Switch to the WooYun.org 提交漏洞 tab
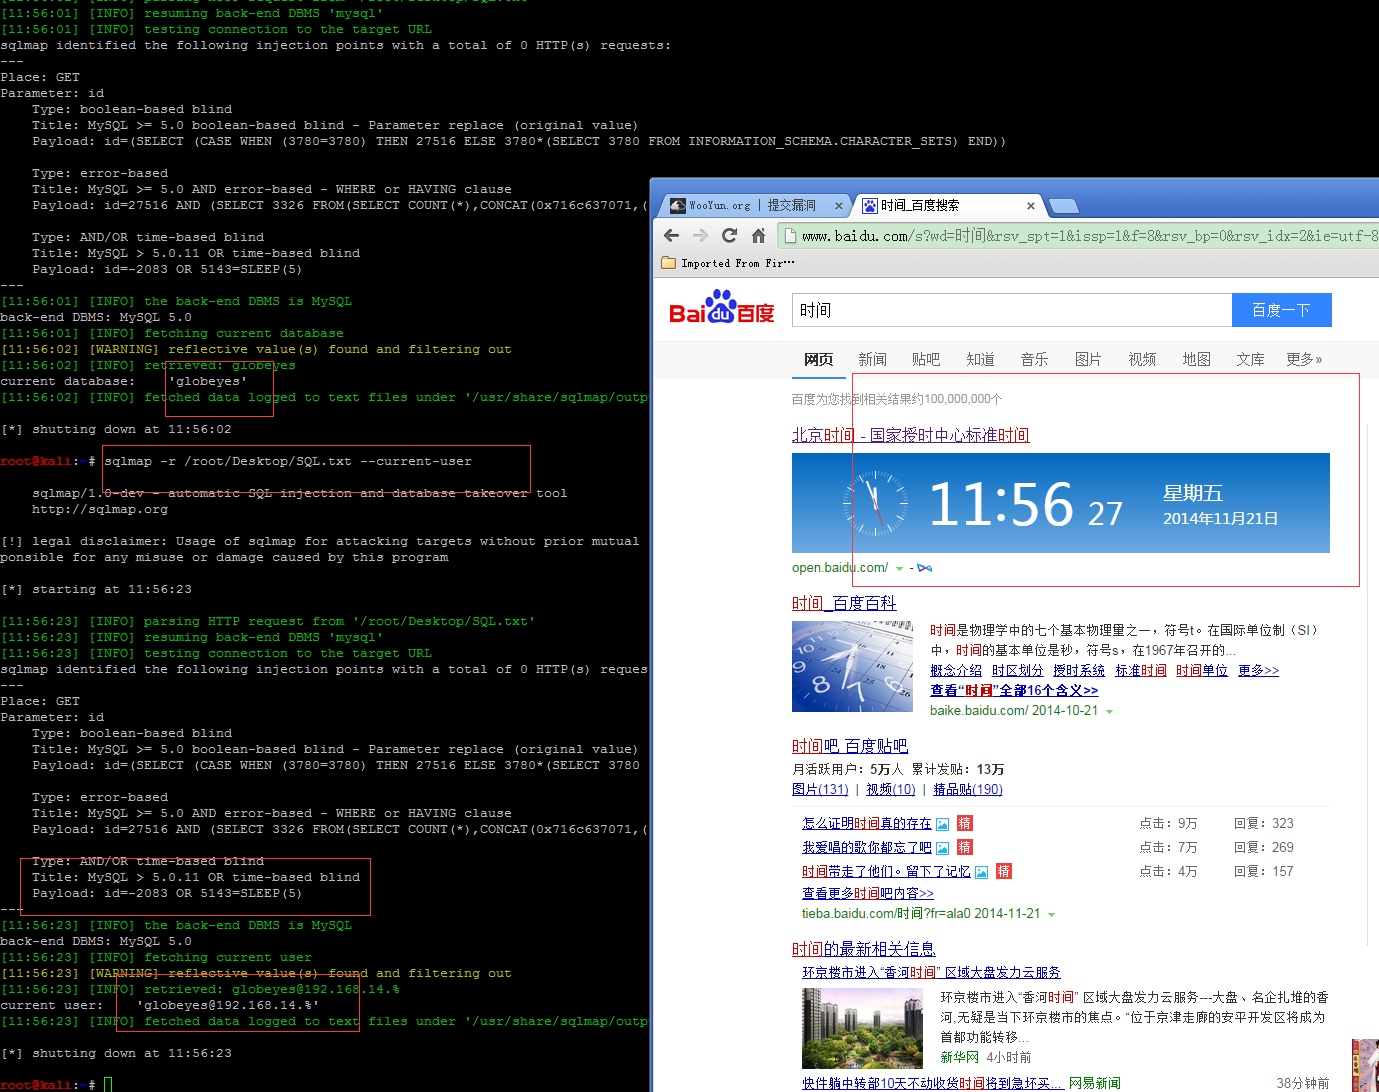 (x=754, y=206)
